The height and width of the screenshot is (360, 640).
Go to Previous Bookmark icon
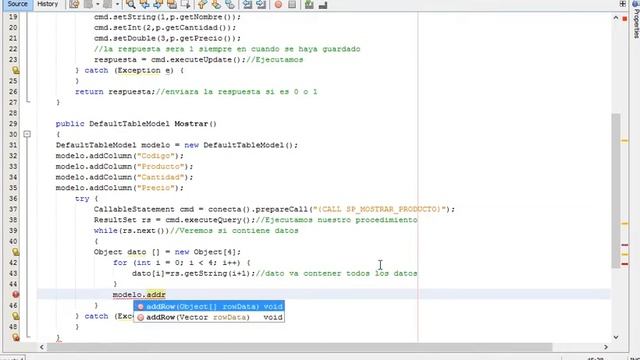[202, 4]
